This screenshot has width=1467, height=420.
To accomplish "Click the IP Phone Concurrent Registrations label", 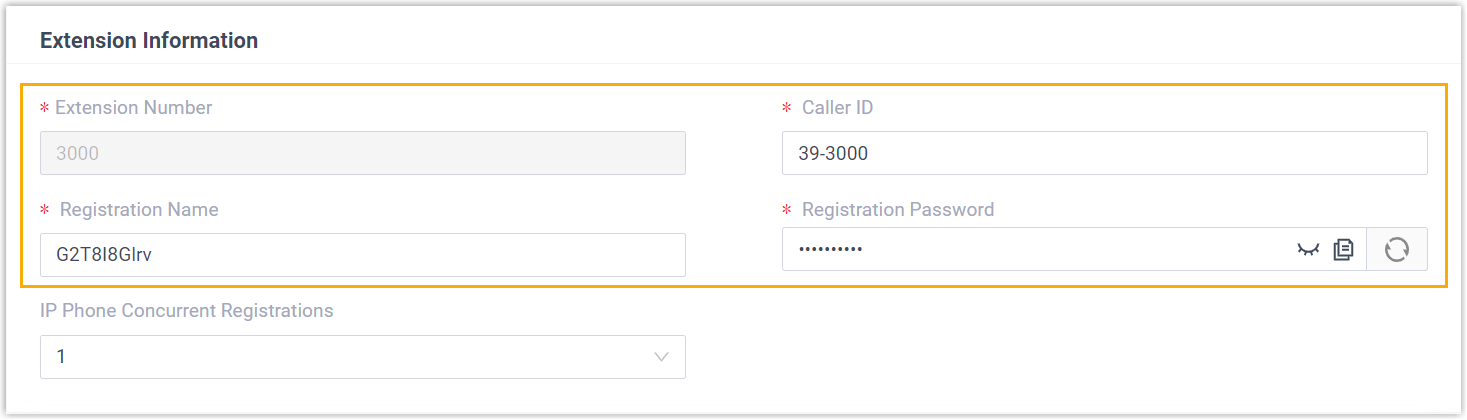I will pyautogui.click(x=186, y=311).
